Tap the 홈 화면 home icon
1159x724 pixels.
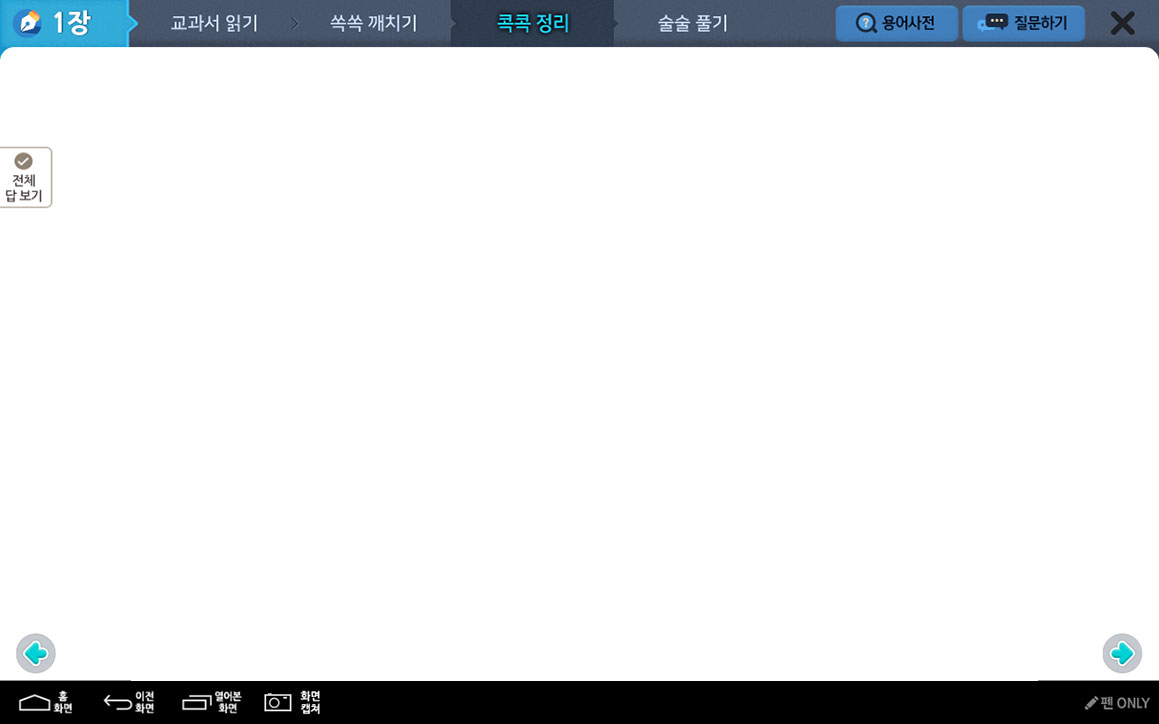pos(45,703)
